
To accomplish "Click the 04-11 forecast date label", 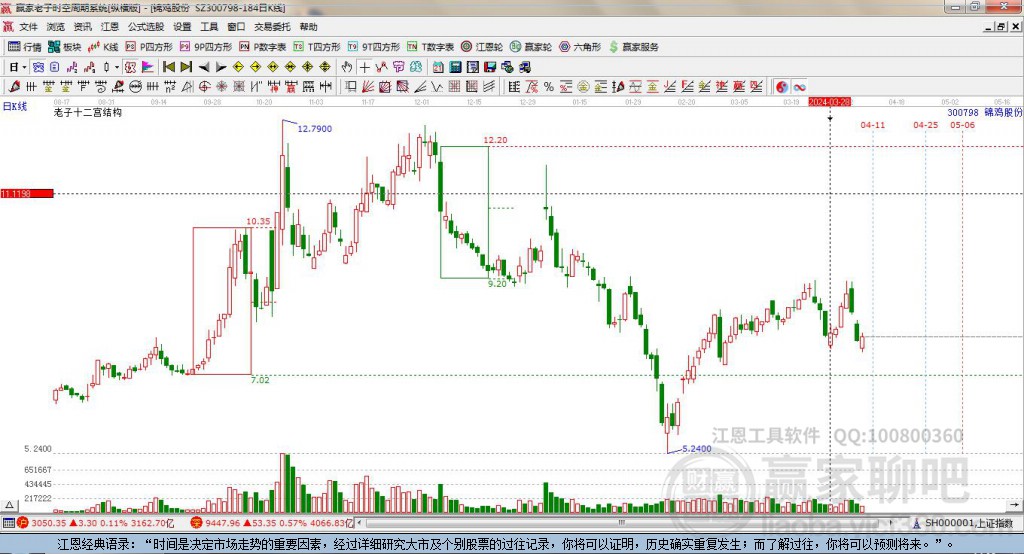I will pos(872,125).
